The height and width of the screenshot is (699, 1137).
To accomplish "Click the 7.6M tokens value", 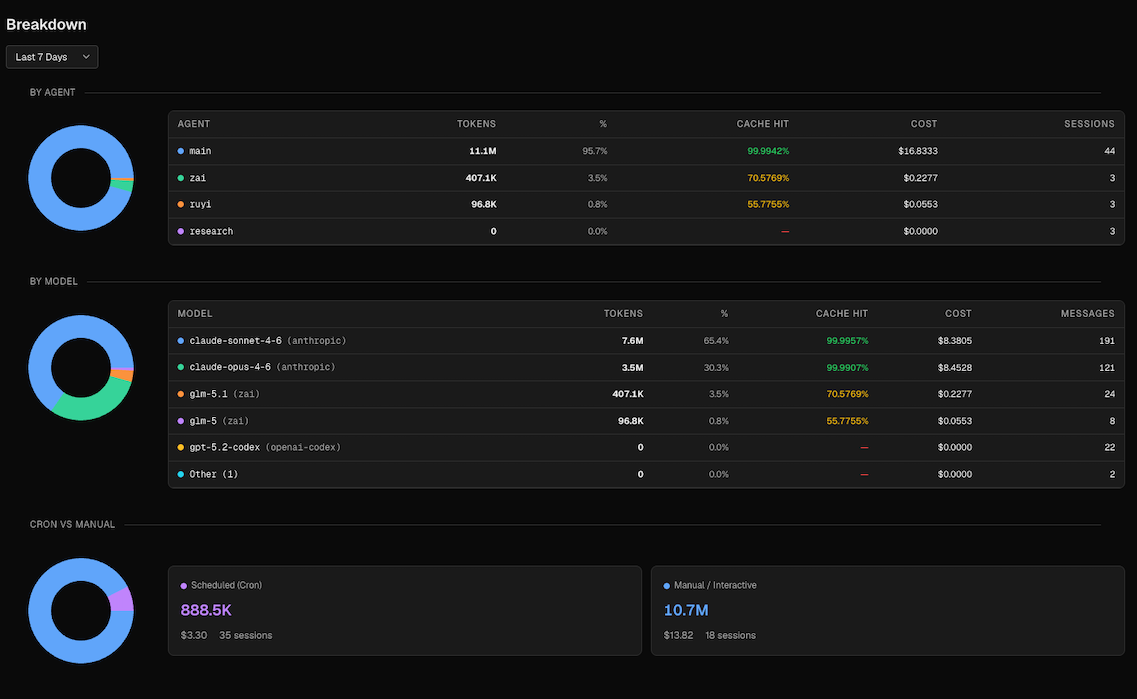I will (x=632, y=341).
